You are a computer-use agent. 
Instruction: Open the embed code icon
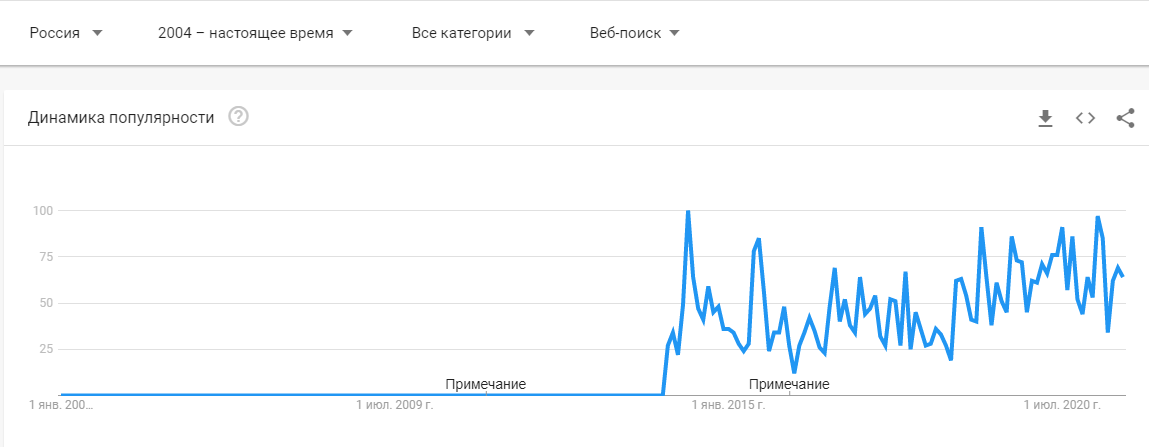[1085, 118]
